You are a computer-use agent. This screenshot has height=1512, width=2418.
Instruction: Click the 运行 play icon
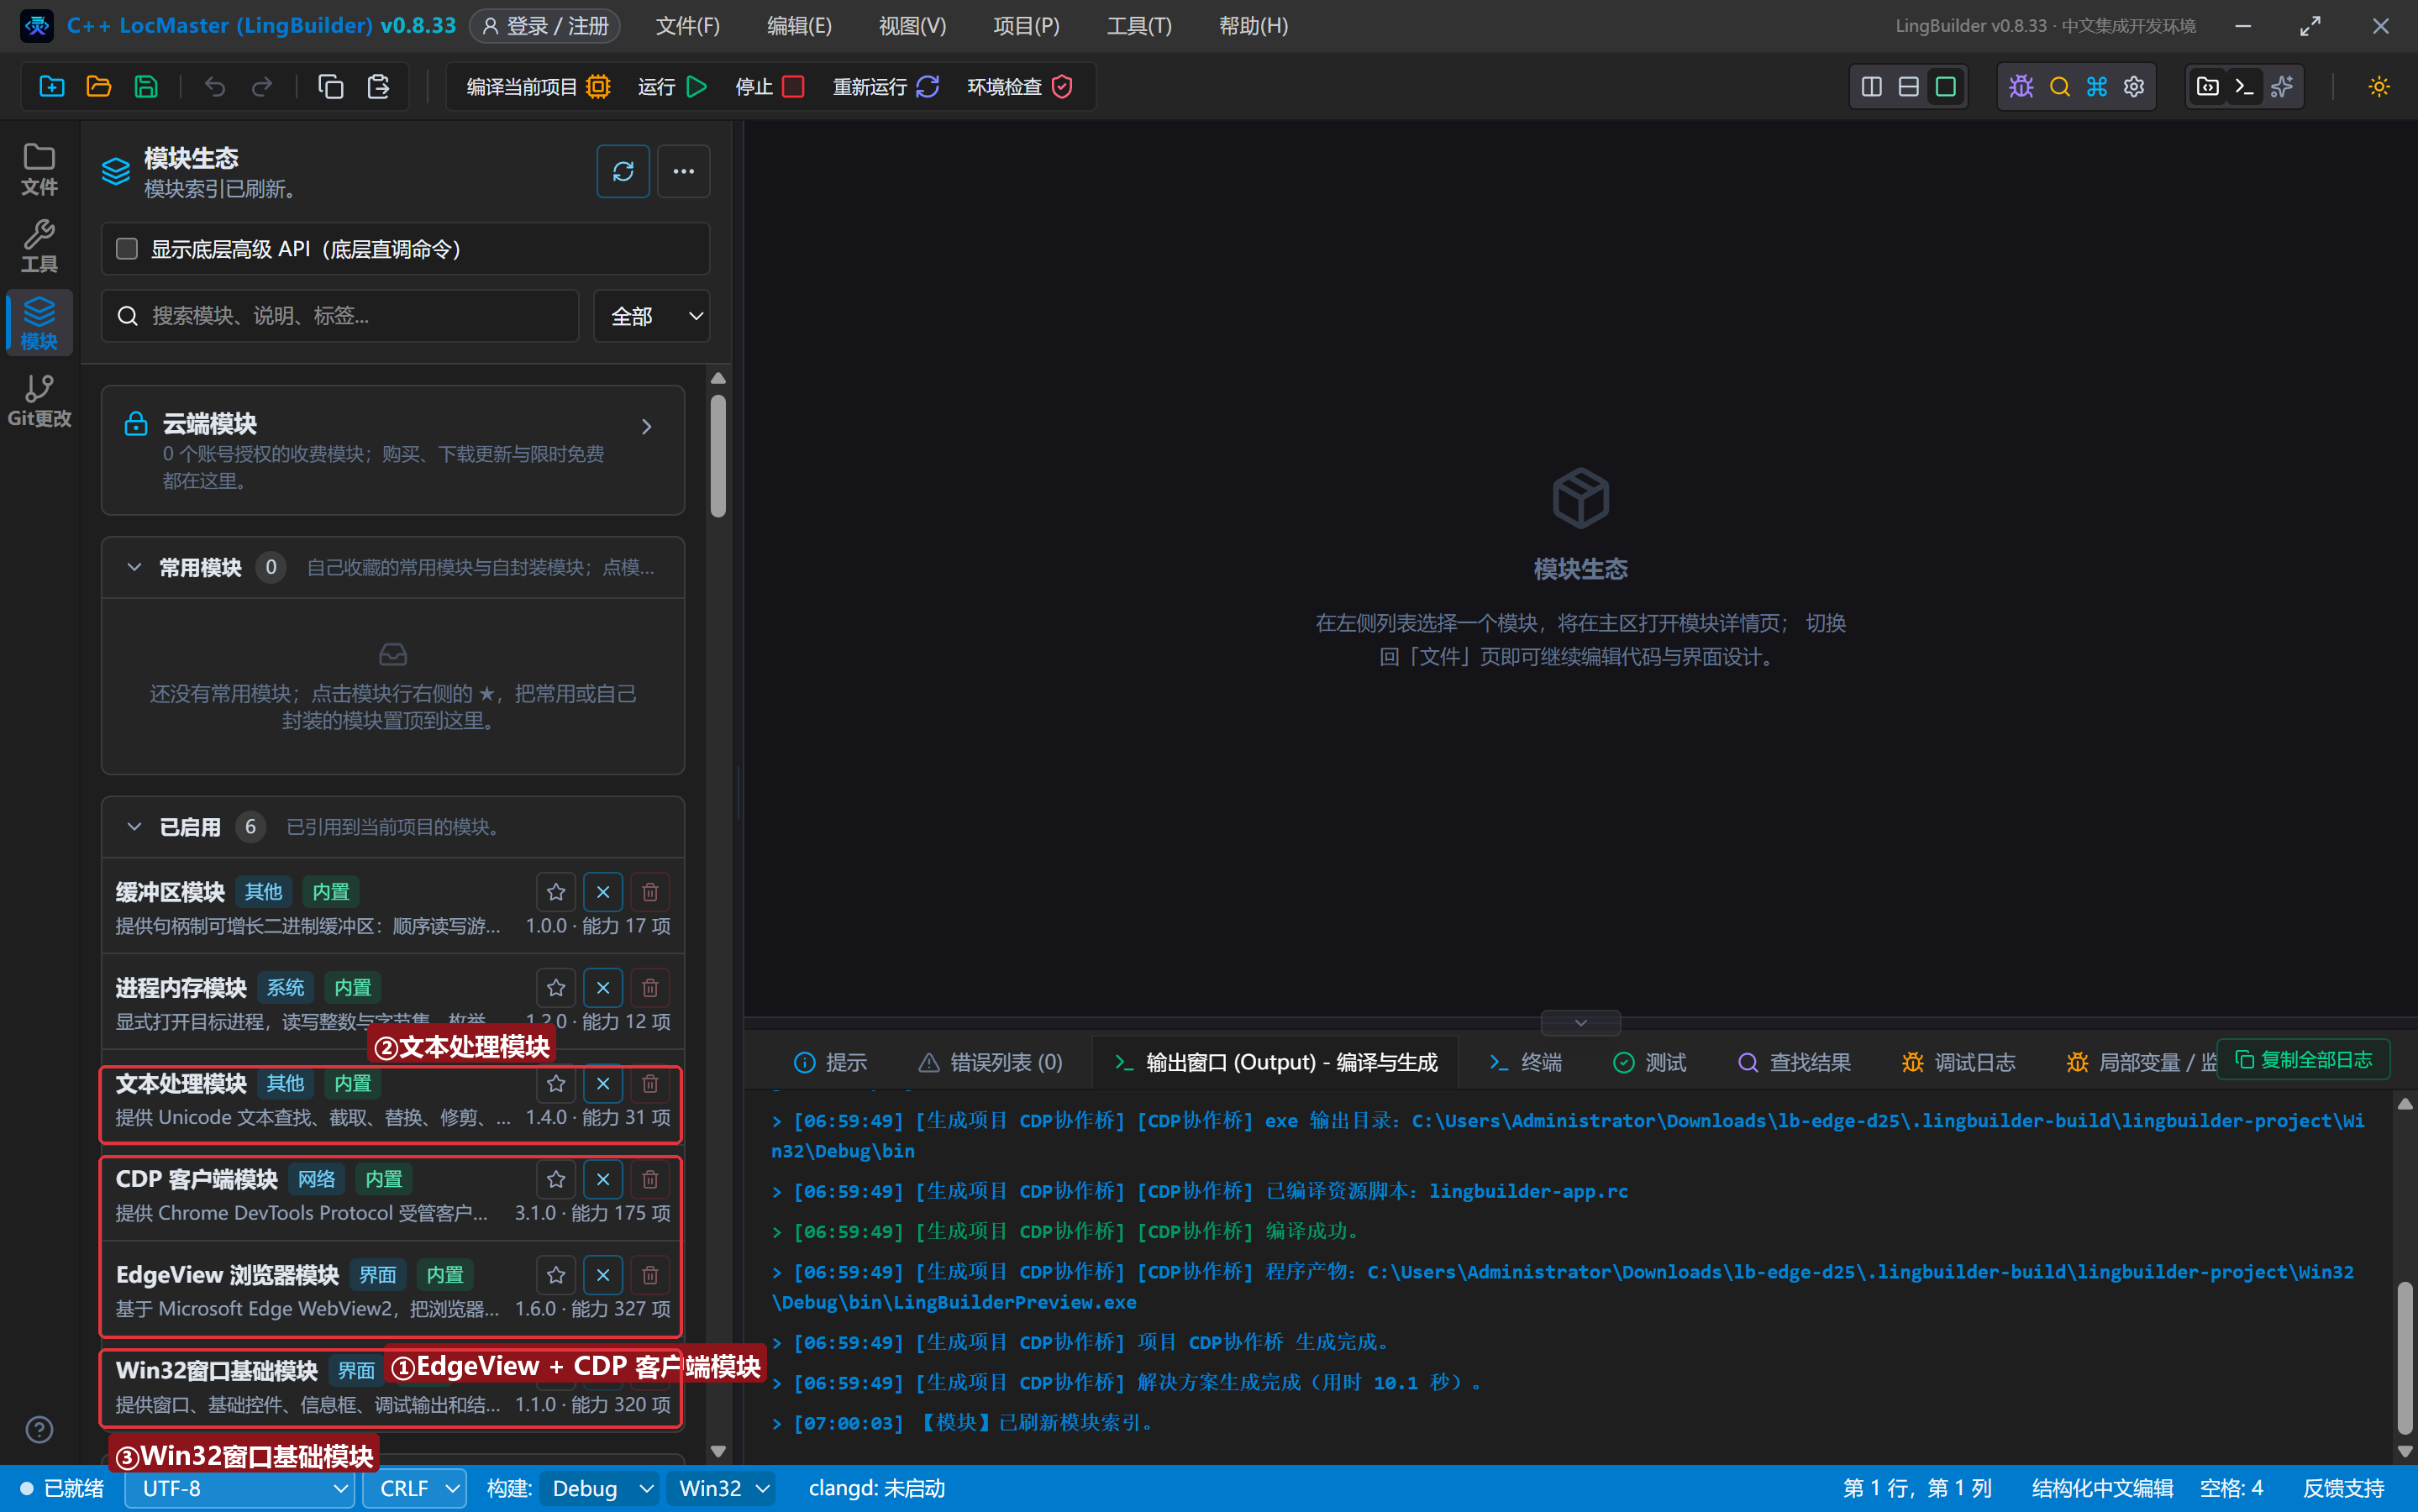(697, 87)
